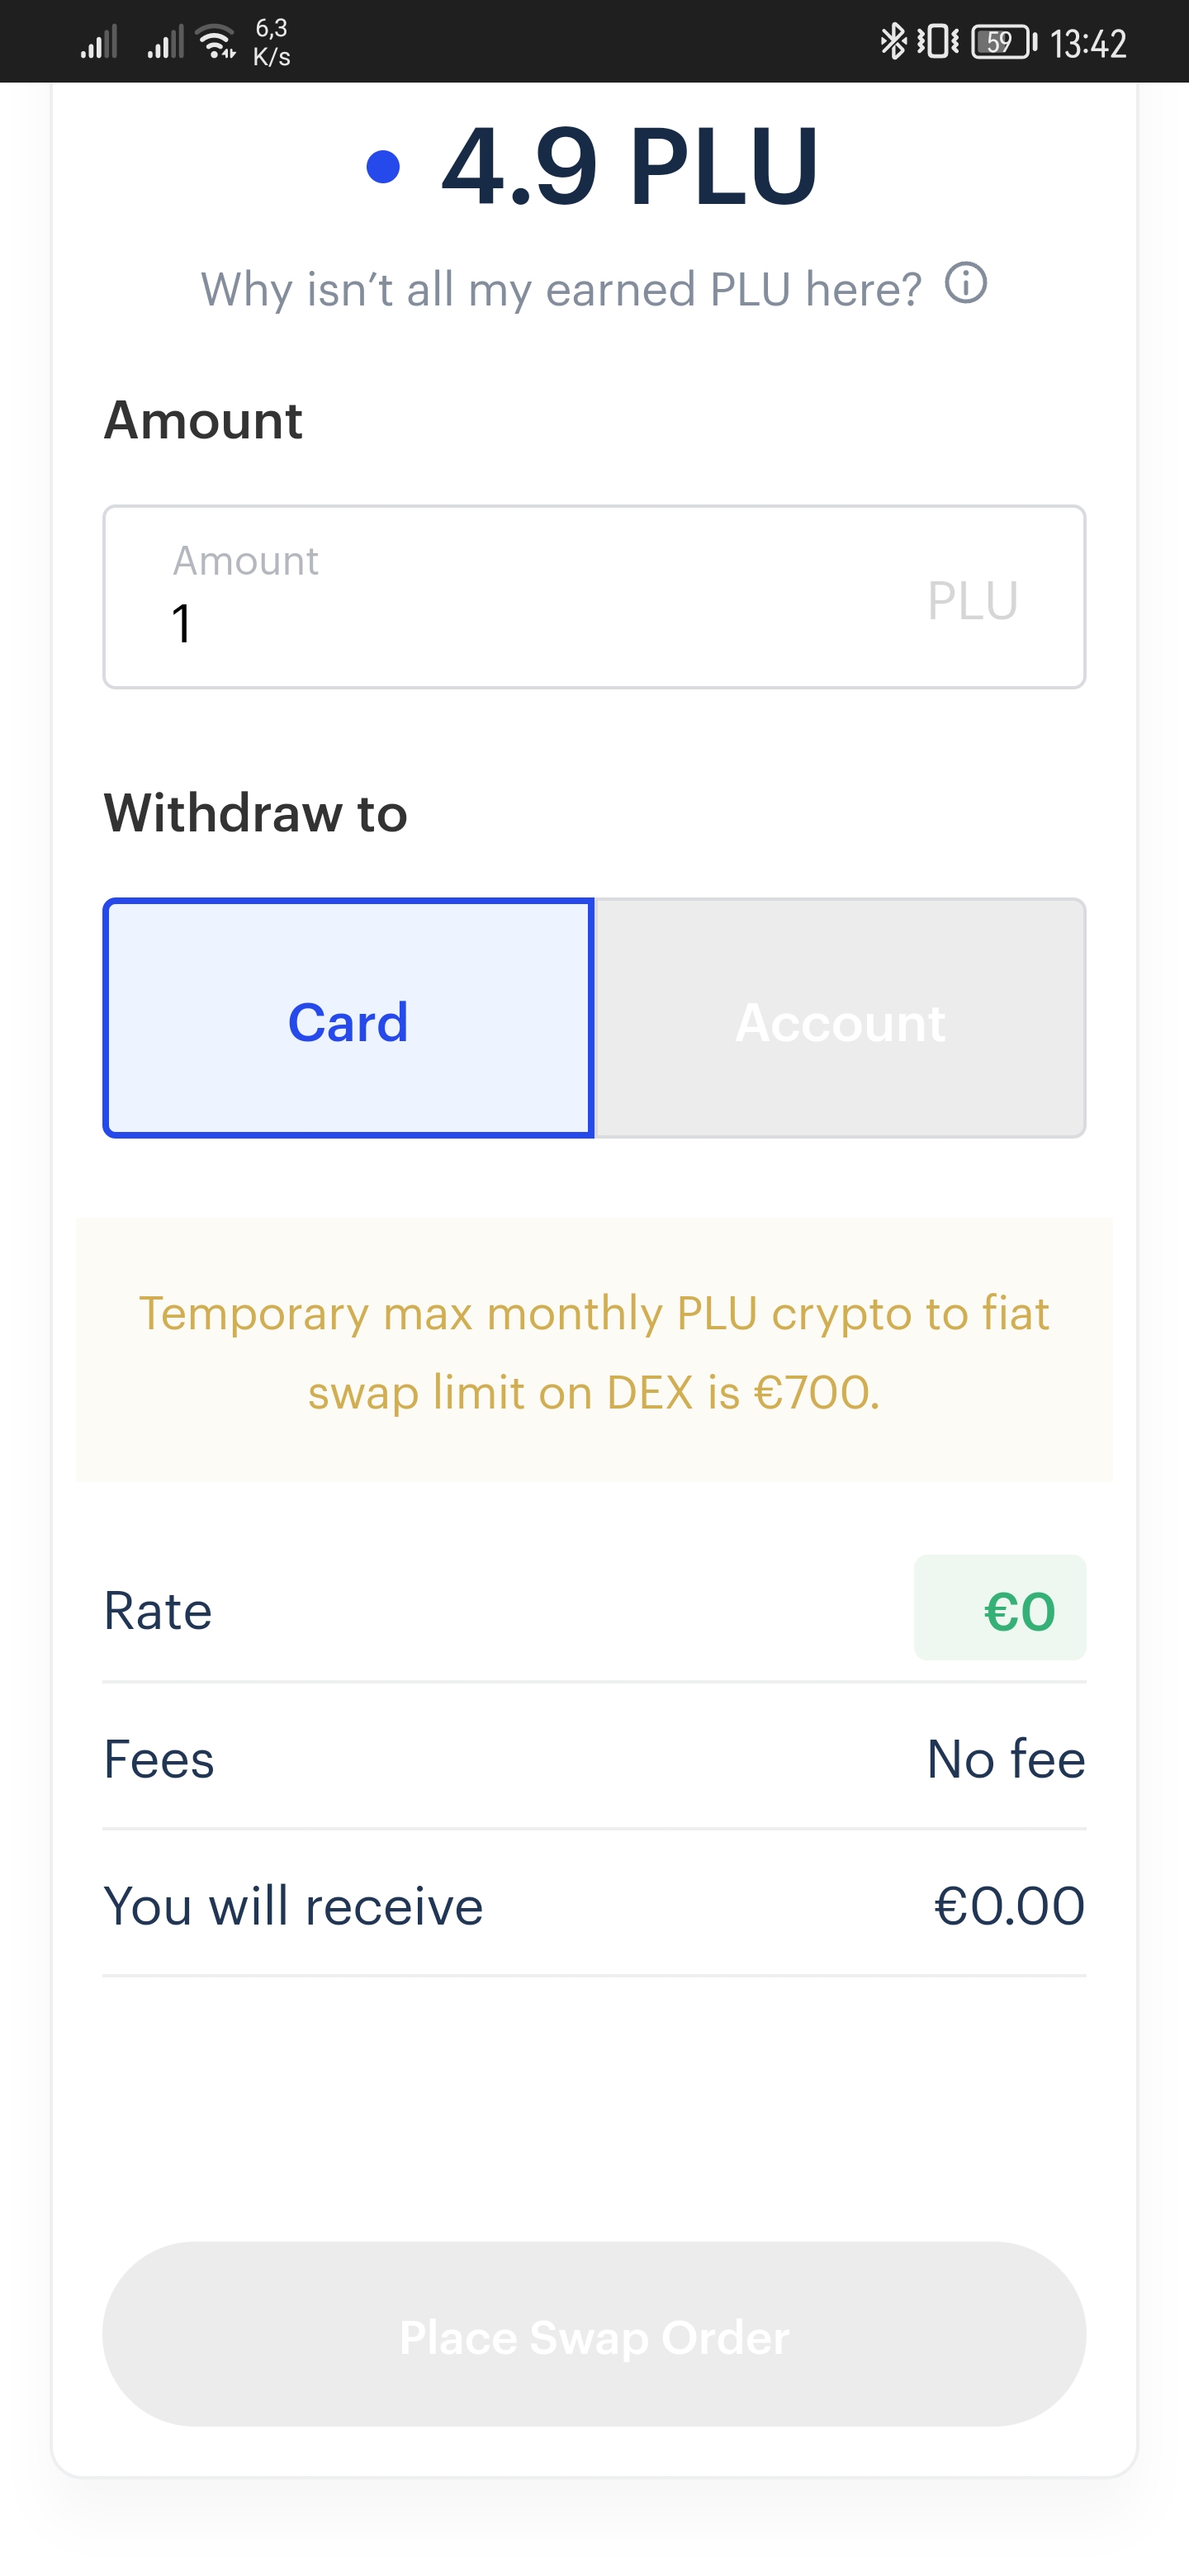This screenshot has width=1189, height=2576.
Task: Tap the battery indicator showing 59
Action: (1004, 42)
